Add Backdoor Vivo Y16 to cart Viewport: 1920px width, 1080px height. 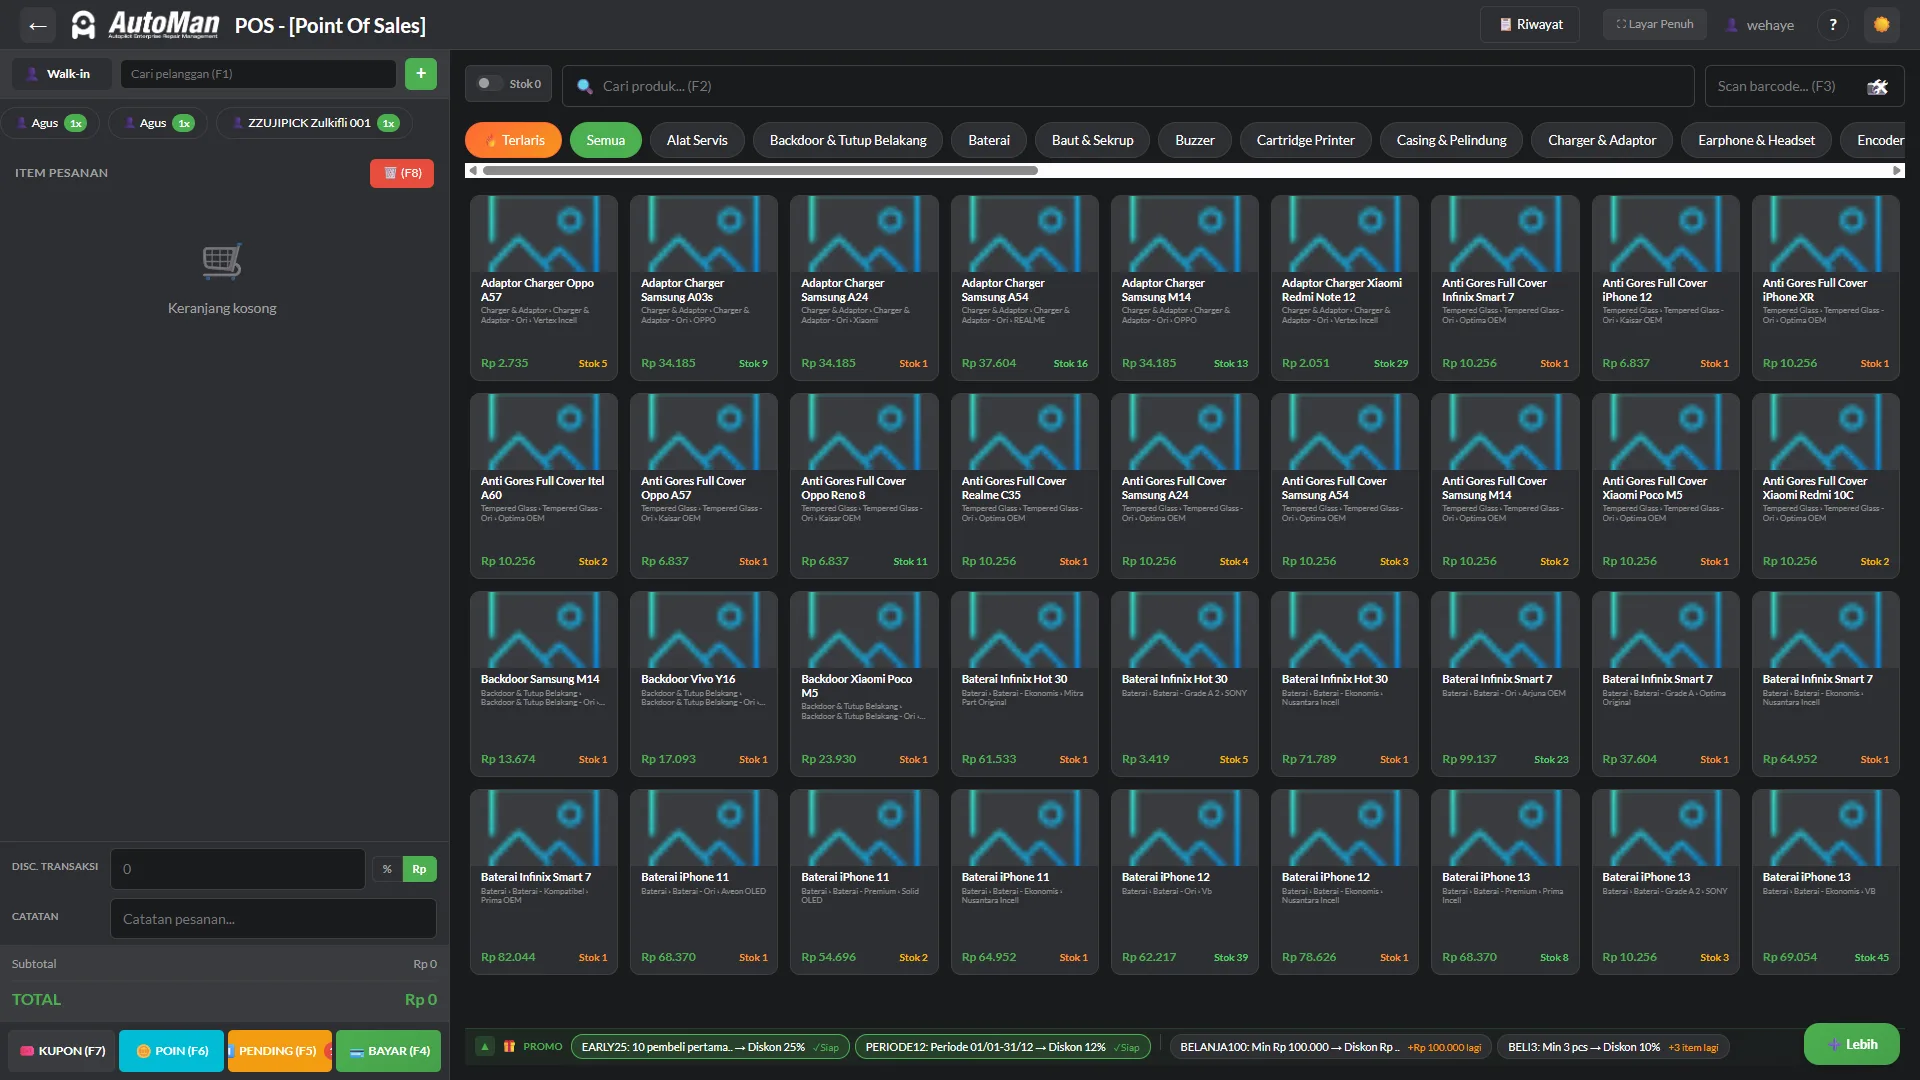[704, 684]
